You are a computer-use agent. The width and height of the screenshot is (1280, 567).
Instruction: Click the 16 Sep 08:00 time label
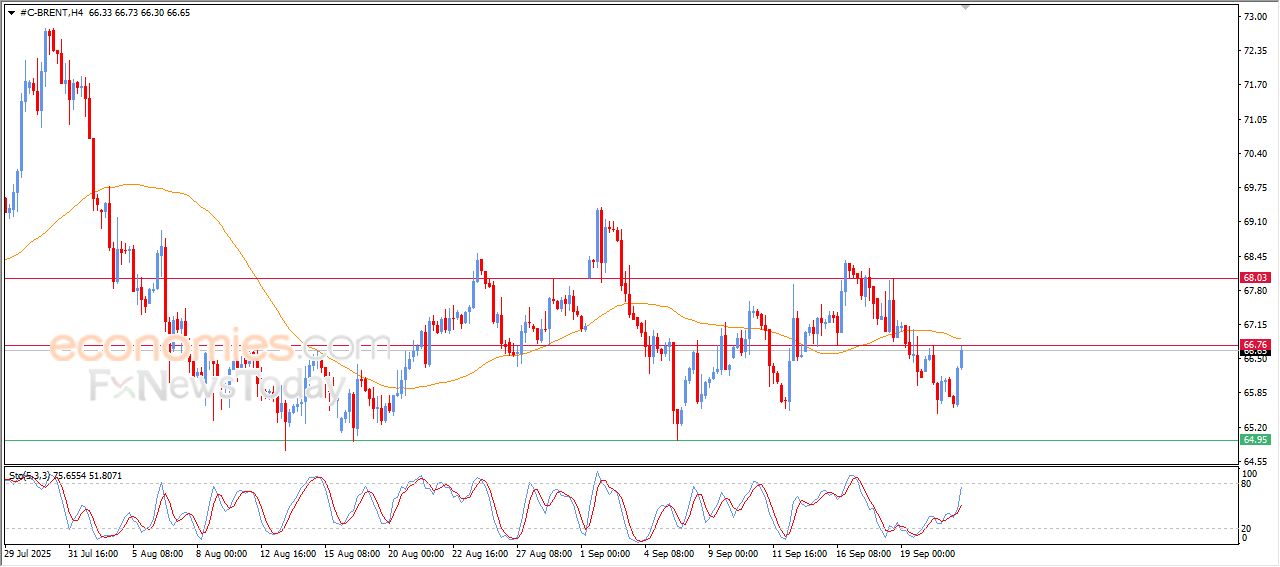tap(864, 552)
